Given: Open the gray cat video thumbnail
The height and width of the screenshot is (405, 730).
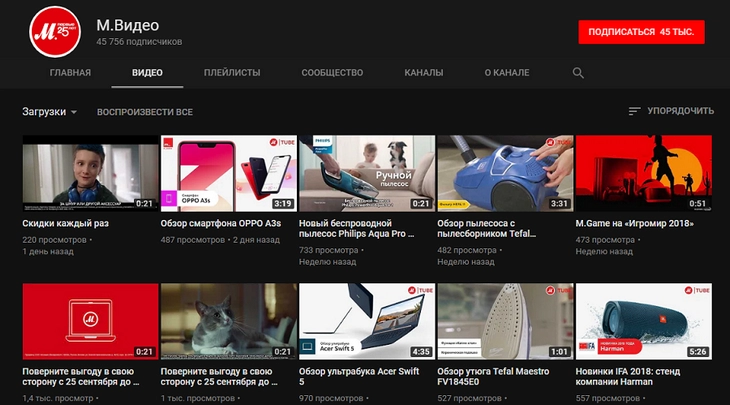Looking at the screenshot, I should click(229, 321).
